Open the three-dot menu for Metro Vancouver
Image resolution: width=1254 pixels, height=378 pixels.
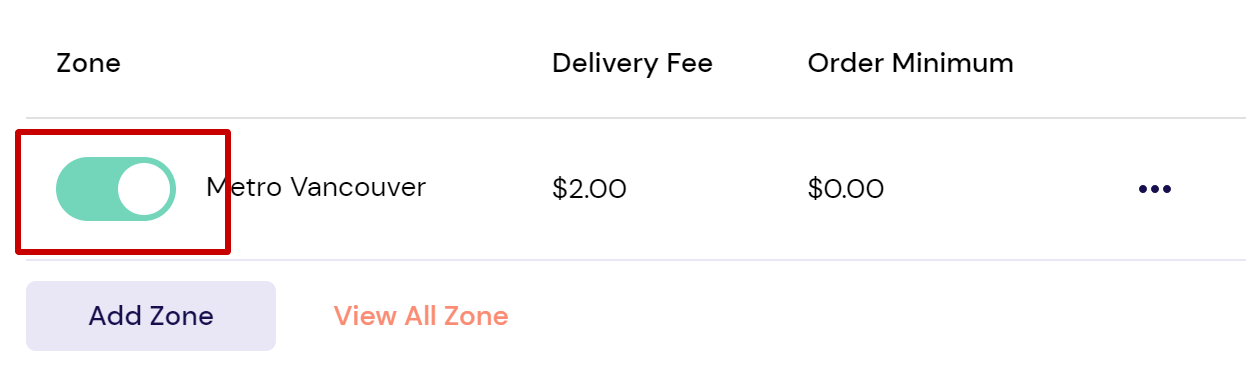(1154, 189)
